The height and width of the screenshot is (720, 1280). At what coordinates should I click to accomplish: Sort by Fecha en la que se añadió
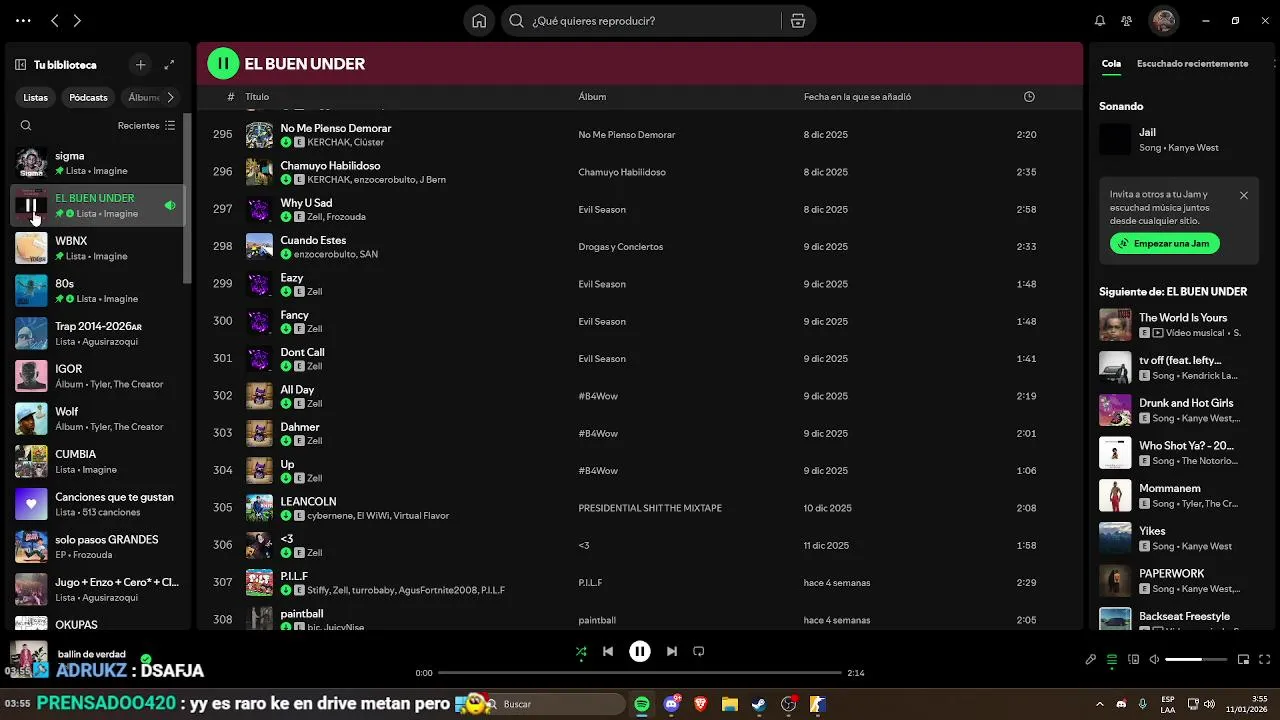(857, 97)
